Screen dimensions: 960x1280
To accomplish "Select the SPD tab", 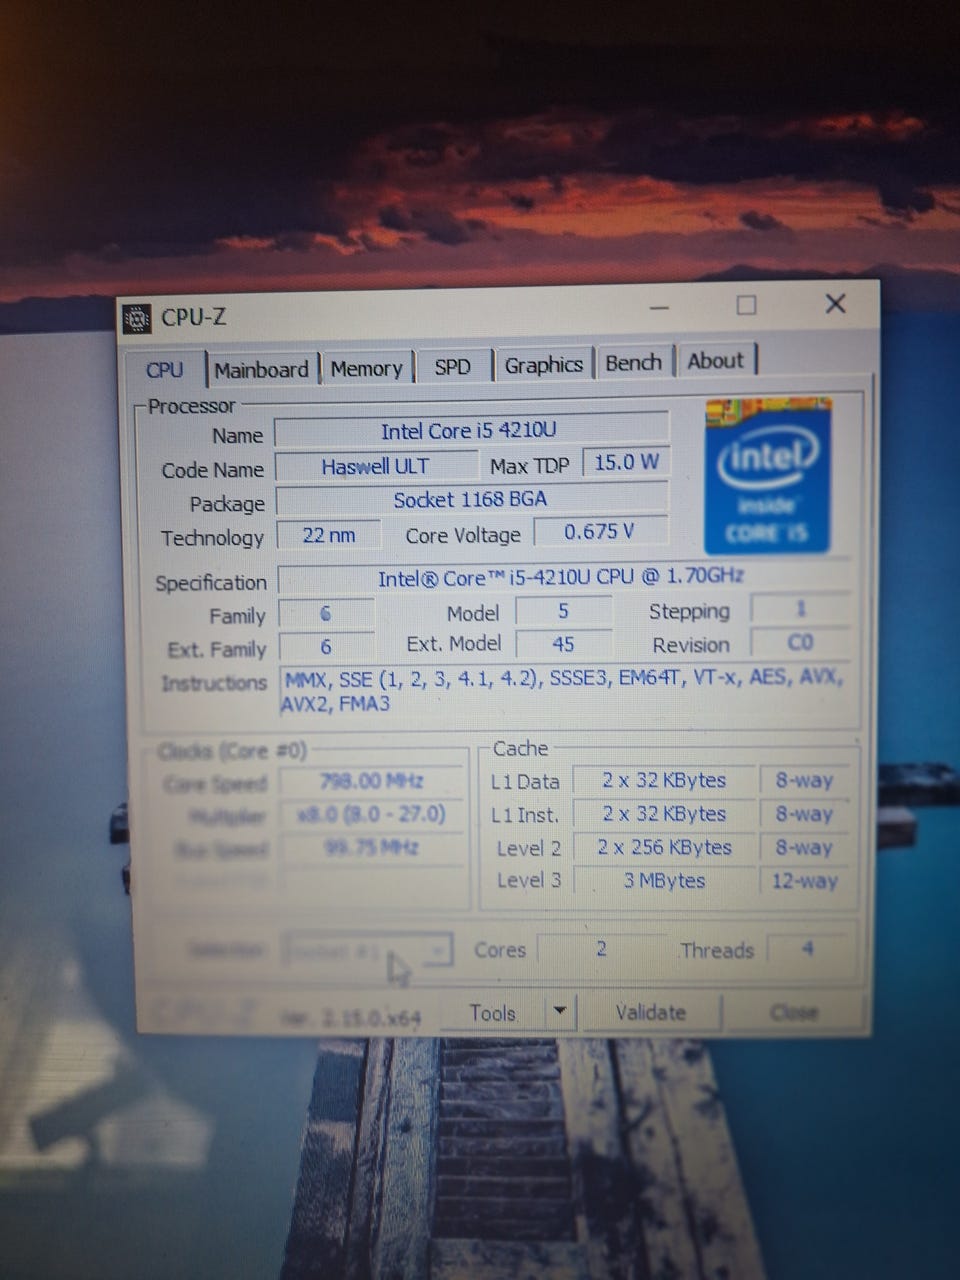I will [452, 366].
